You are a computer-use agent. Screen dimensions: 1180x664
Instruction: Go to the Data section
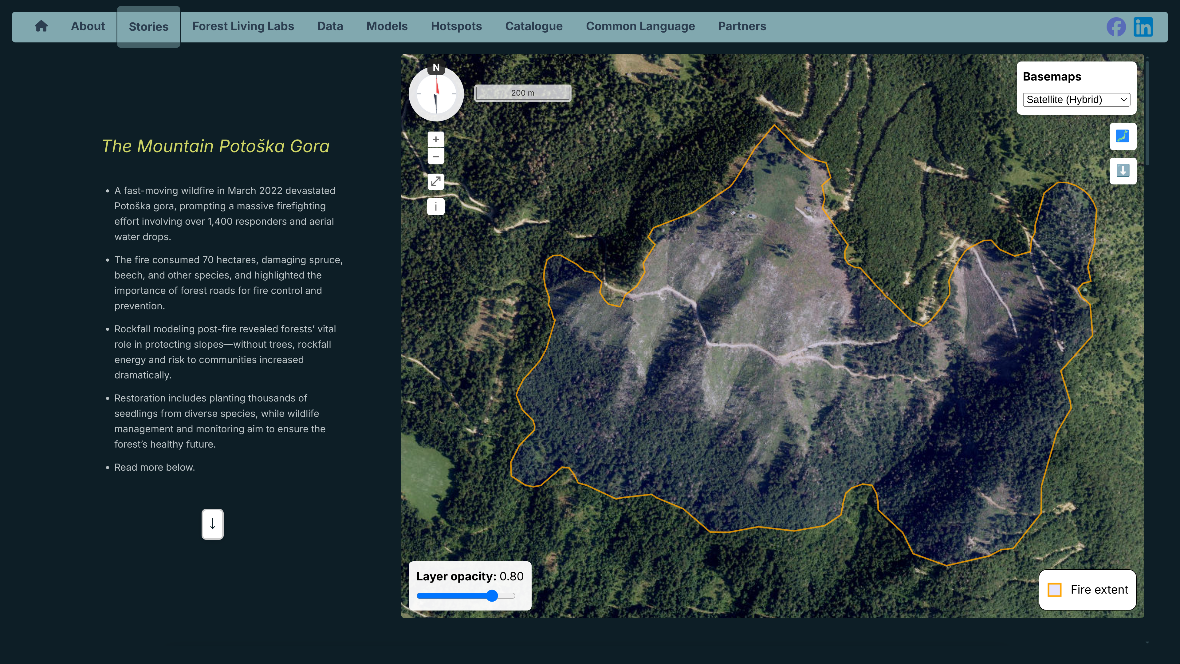(330, 26)
